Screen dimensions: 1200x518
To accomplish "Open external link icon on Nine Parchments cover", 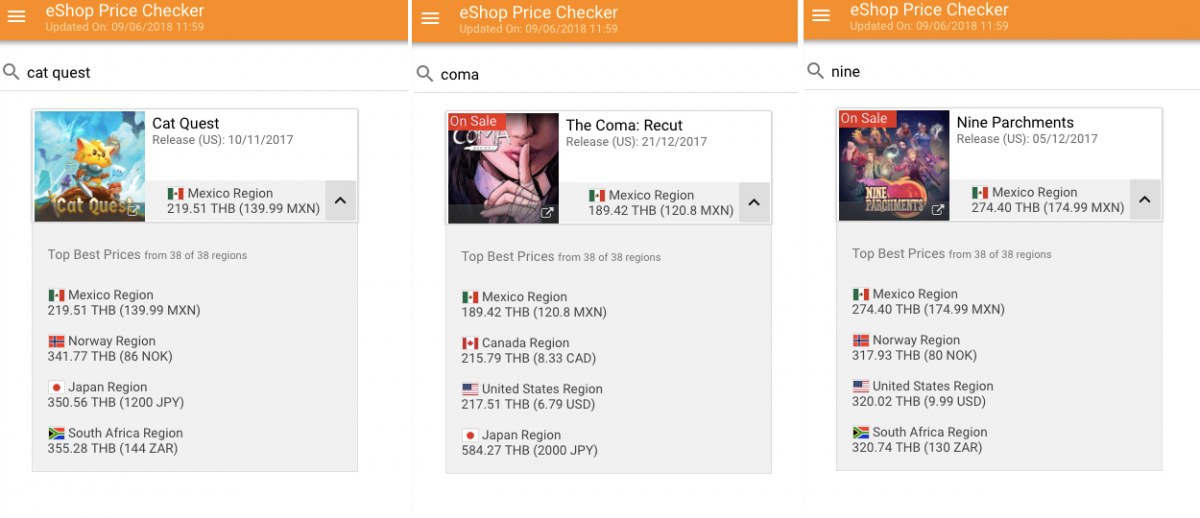I will 937,209.
